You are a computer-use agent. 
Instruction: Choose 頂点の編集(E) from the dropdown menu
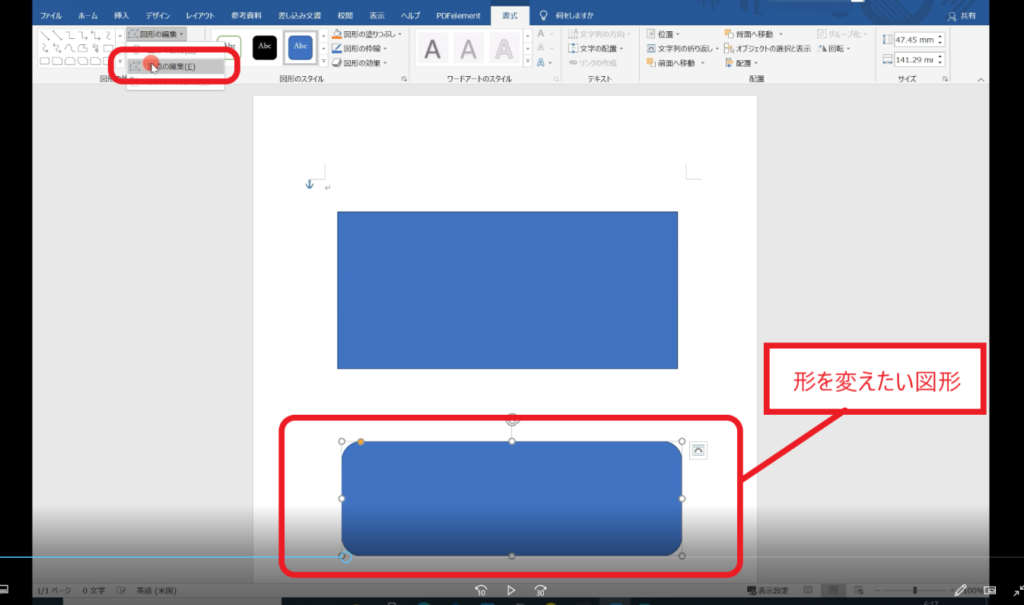(x=172, y=67)
